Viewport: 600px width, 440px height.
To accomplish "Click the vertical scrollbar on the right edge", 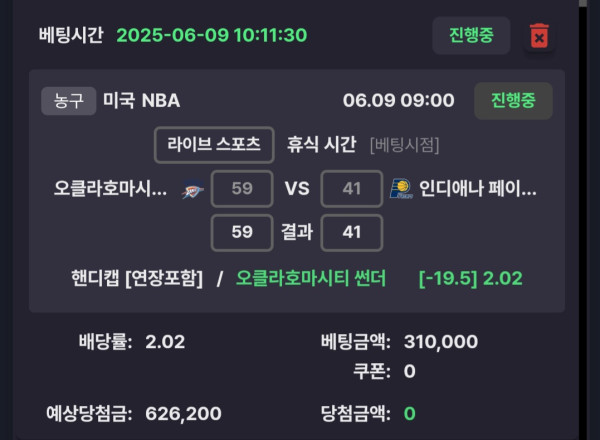I will coord(583,220).
